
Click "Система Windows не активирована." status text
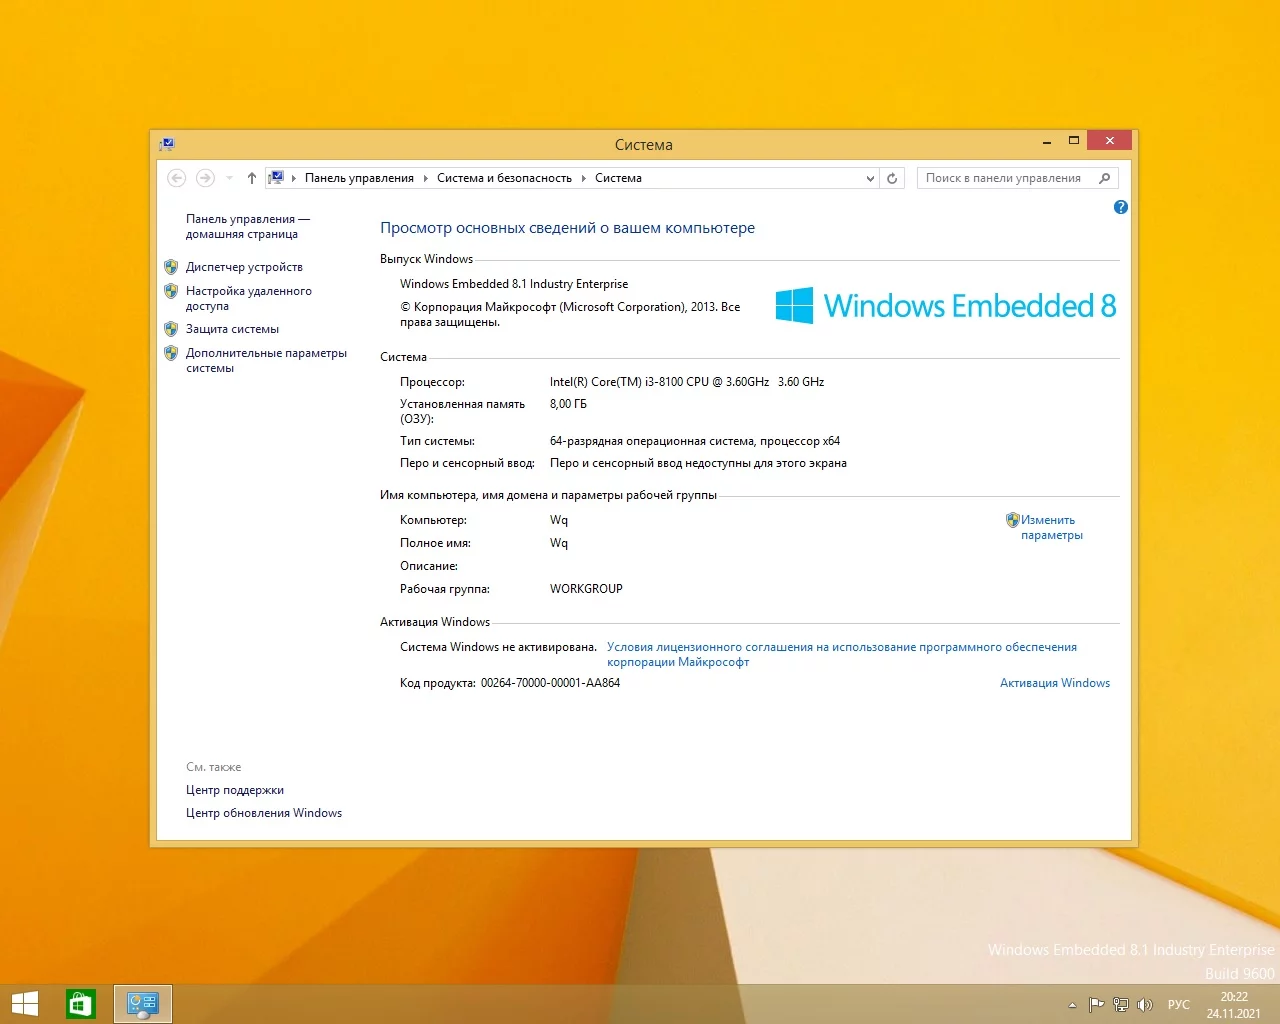click(x=498, y=647)
